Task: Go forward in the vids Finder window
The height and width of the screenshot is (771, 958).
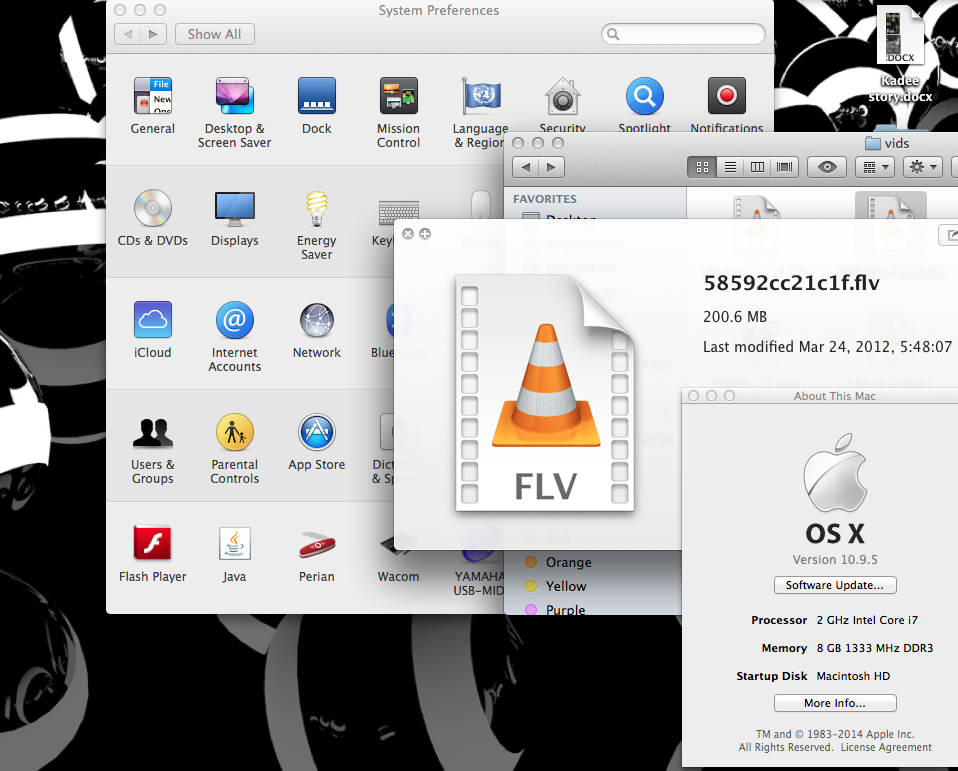Action: [x=551, y=167]
